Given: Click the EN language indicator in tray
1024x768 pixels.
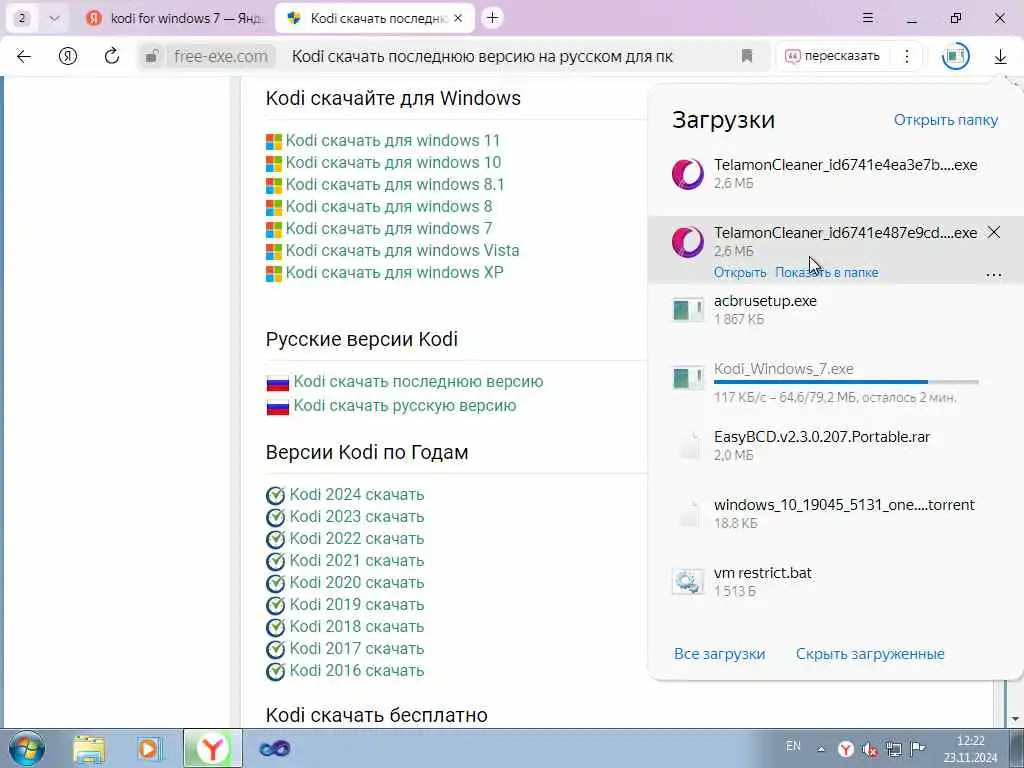Looking at the screenshot, I should [x=793, y=746].
